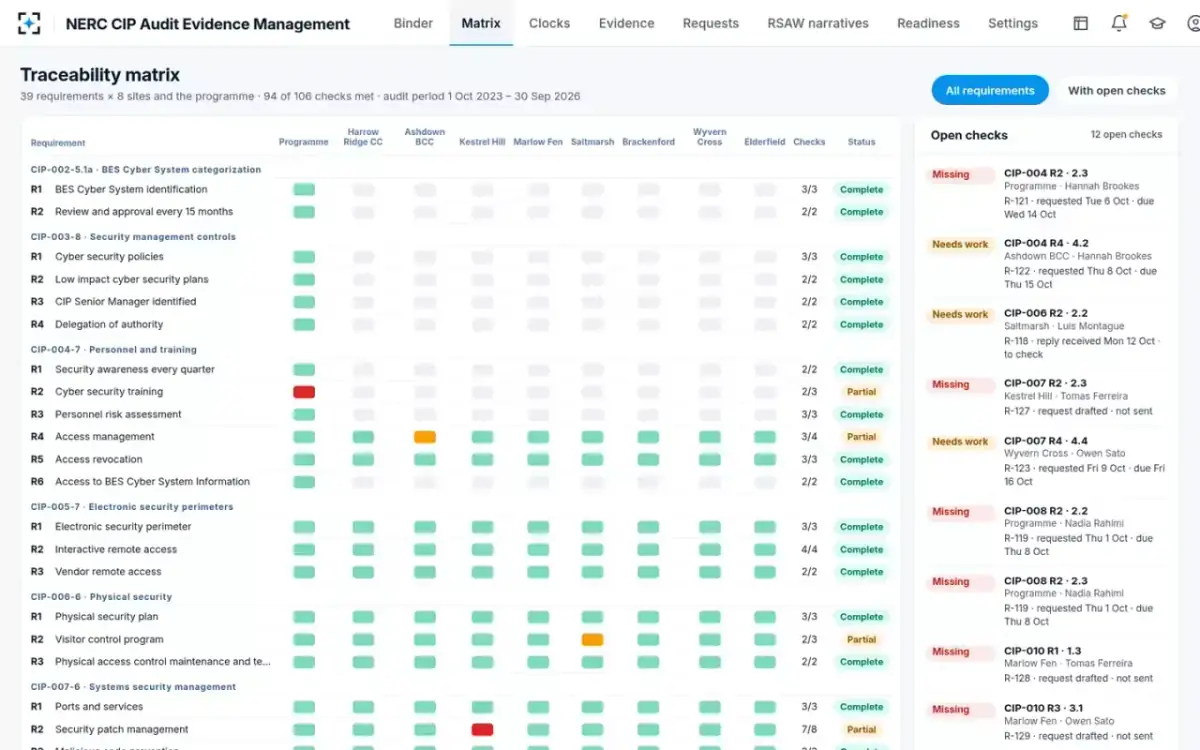Click group header CIP-007-6 Systems security management
Viewport: 1200px width, 750px height.
point(133,687)
